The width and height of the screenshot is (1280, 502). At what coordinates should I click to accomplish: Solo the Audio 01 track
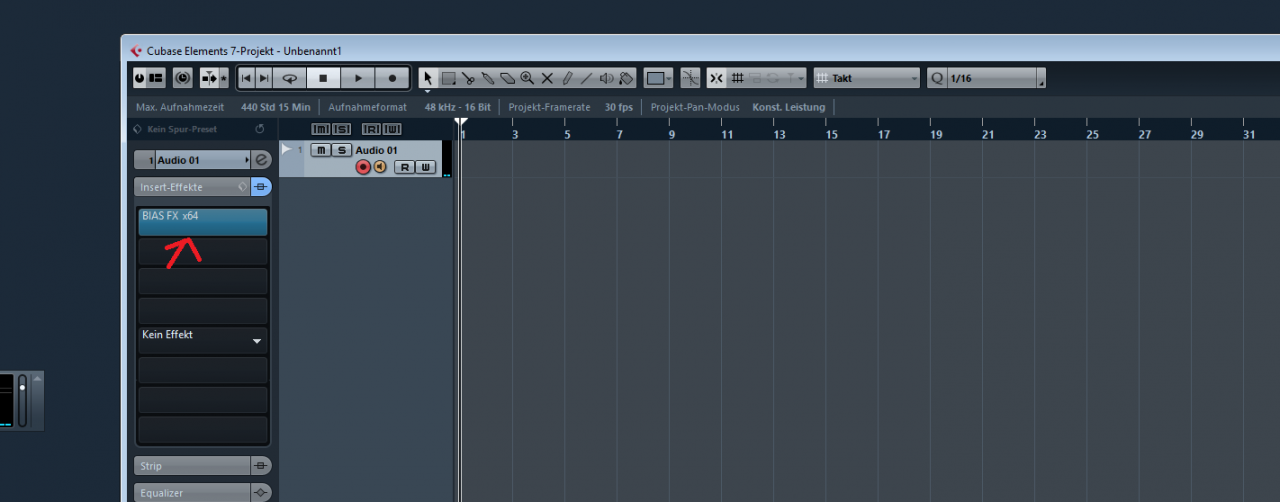coord(341,150)
